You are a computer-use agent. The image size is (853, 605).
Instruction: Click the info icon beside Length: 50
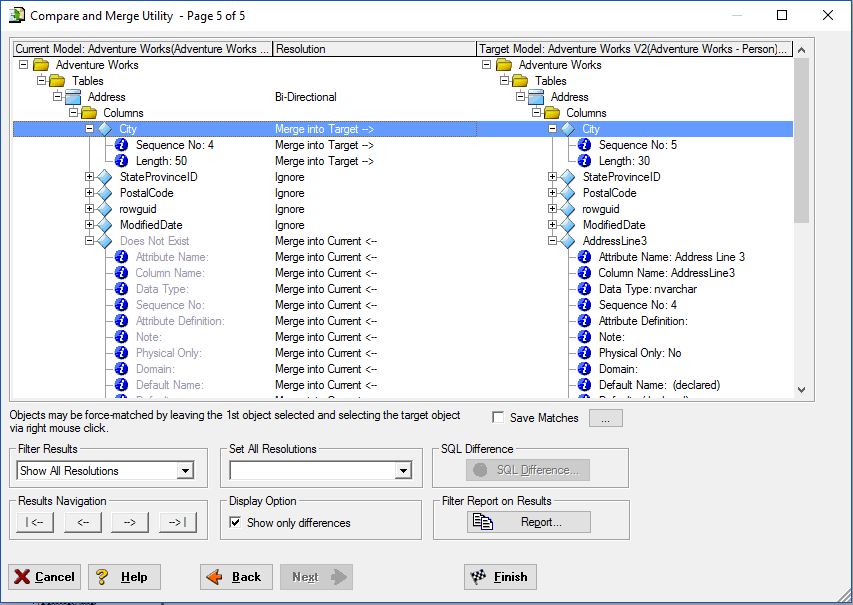(x=122, y=161)
